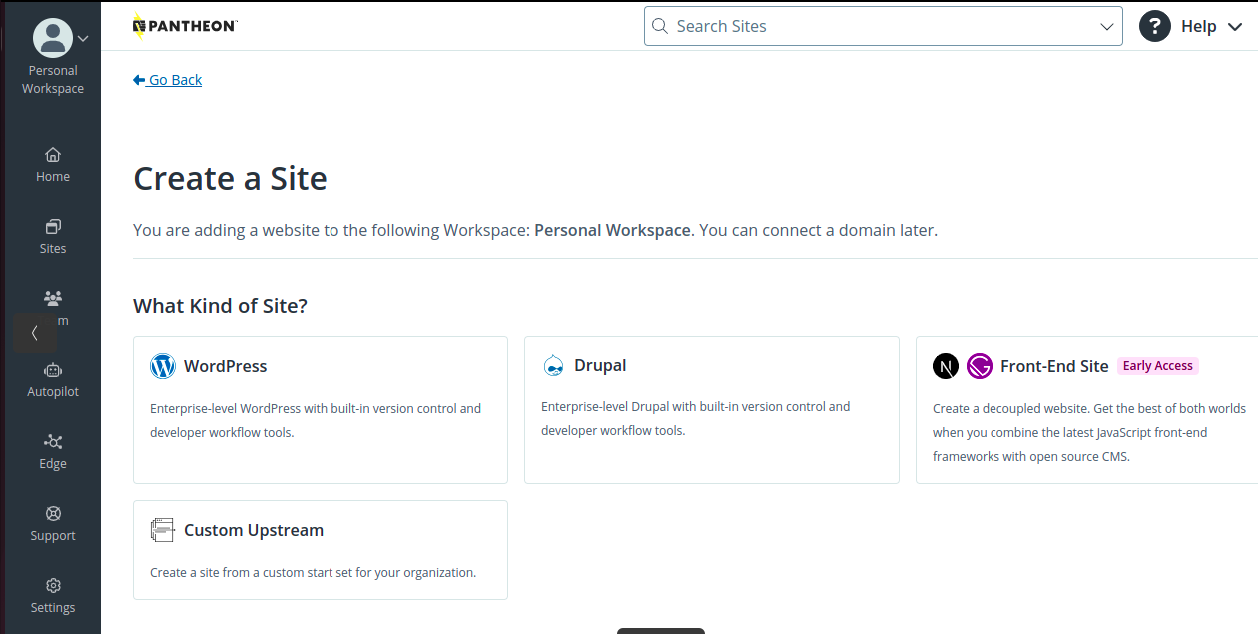Select the Team people icon

[x=53, y=298]
